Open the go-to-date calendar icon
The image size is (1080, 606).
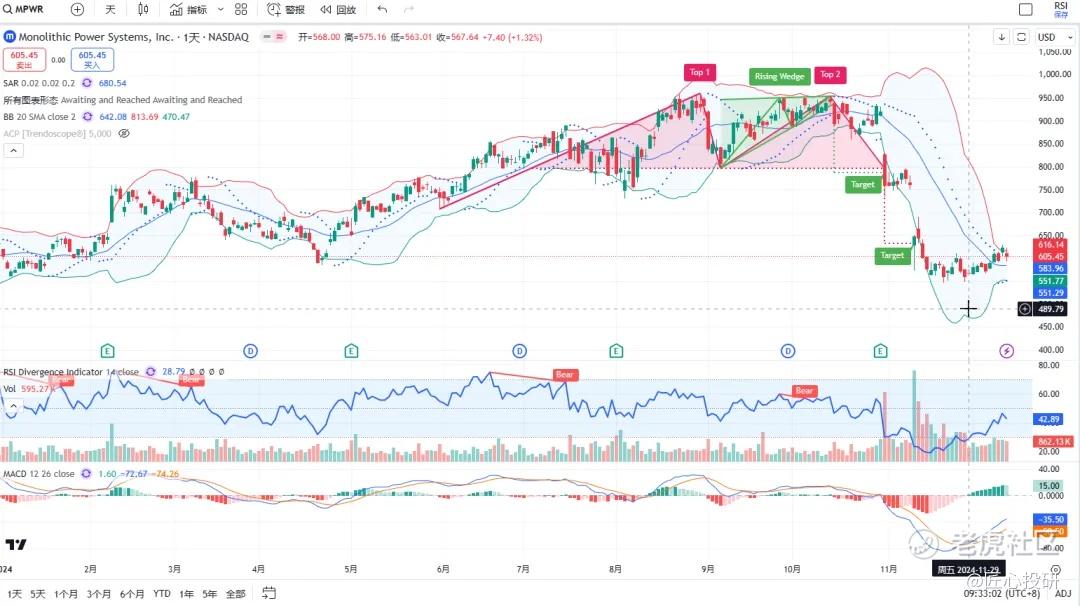269,593
